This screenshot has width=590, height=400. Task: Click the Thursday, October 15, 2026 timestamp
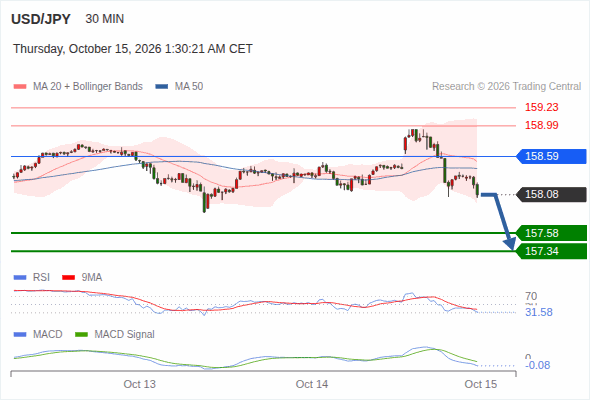click(133, 49)
